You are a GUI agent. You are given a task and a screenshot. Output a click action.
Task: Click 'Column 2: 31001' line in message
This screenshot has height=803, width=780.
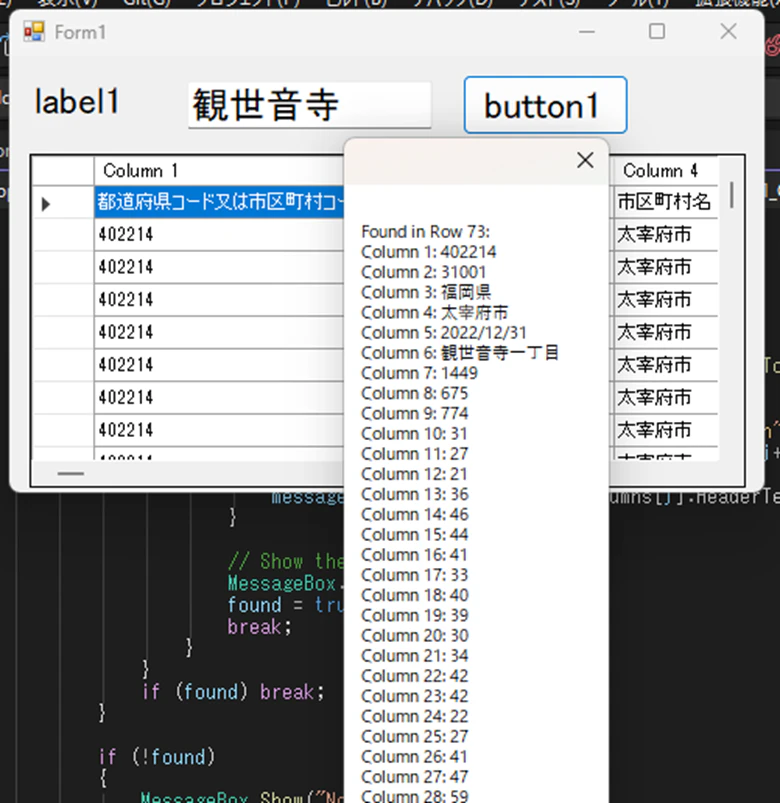[x=424, y=272]
